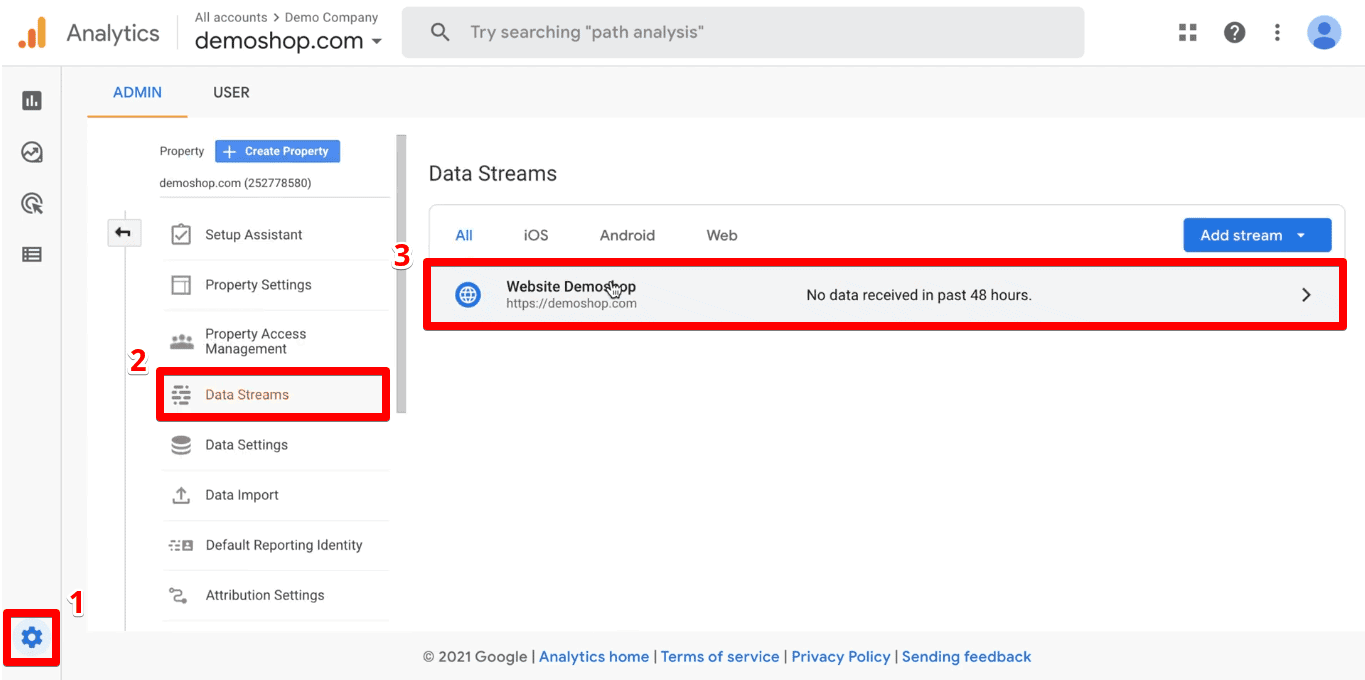Open the Reports section in left sidebar
This screenshot has height=680, width=1365.
point(31,100)
